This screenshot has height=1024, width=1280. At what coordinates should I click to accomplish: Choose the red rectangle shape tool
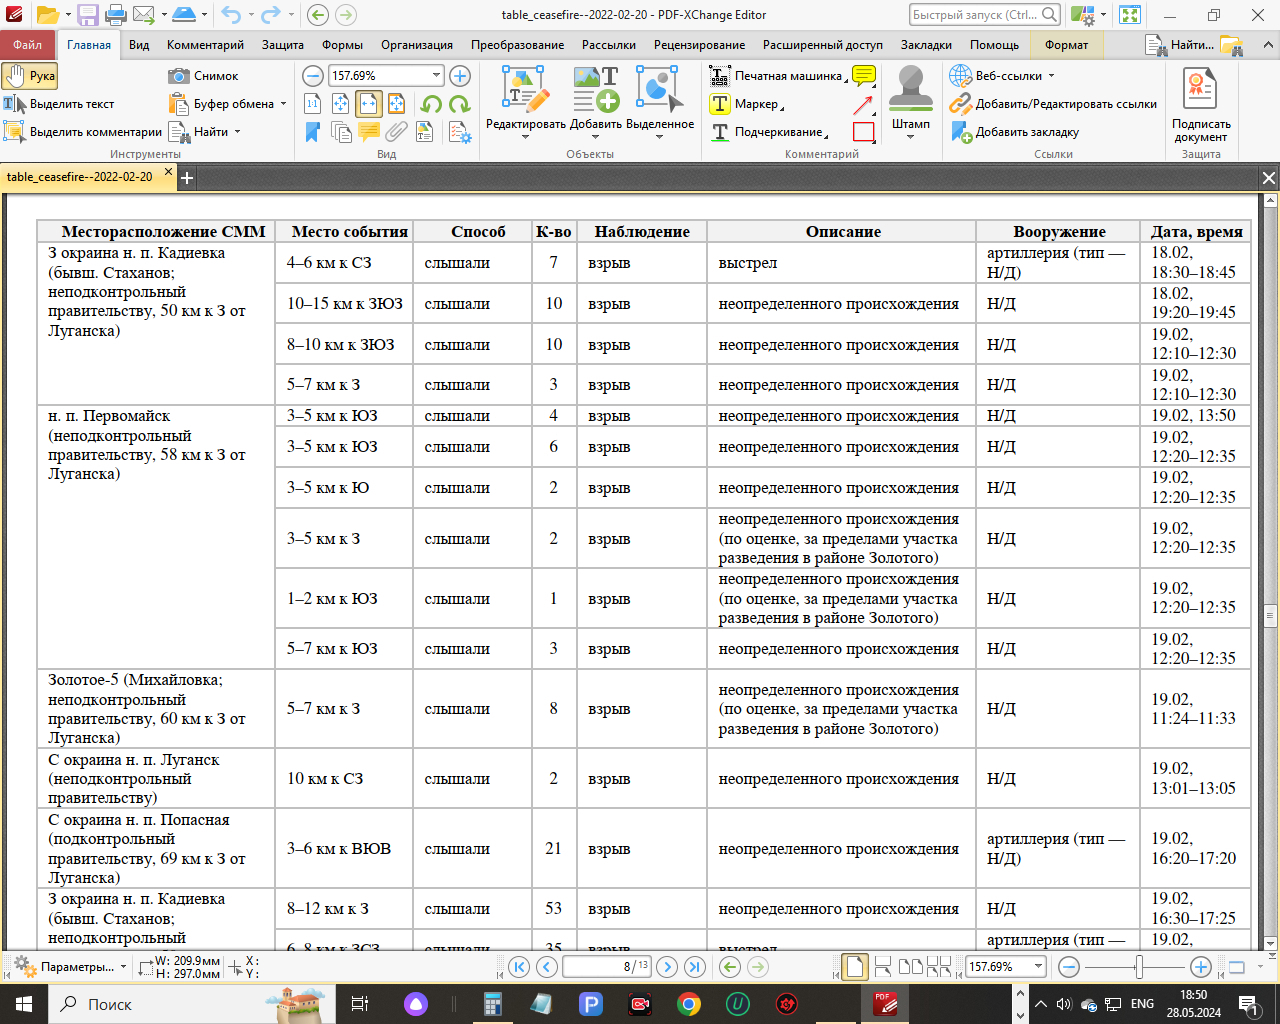pyautogui.click(x=863, y=132)
